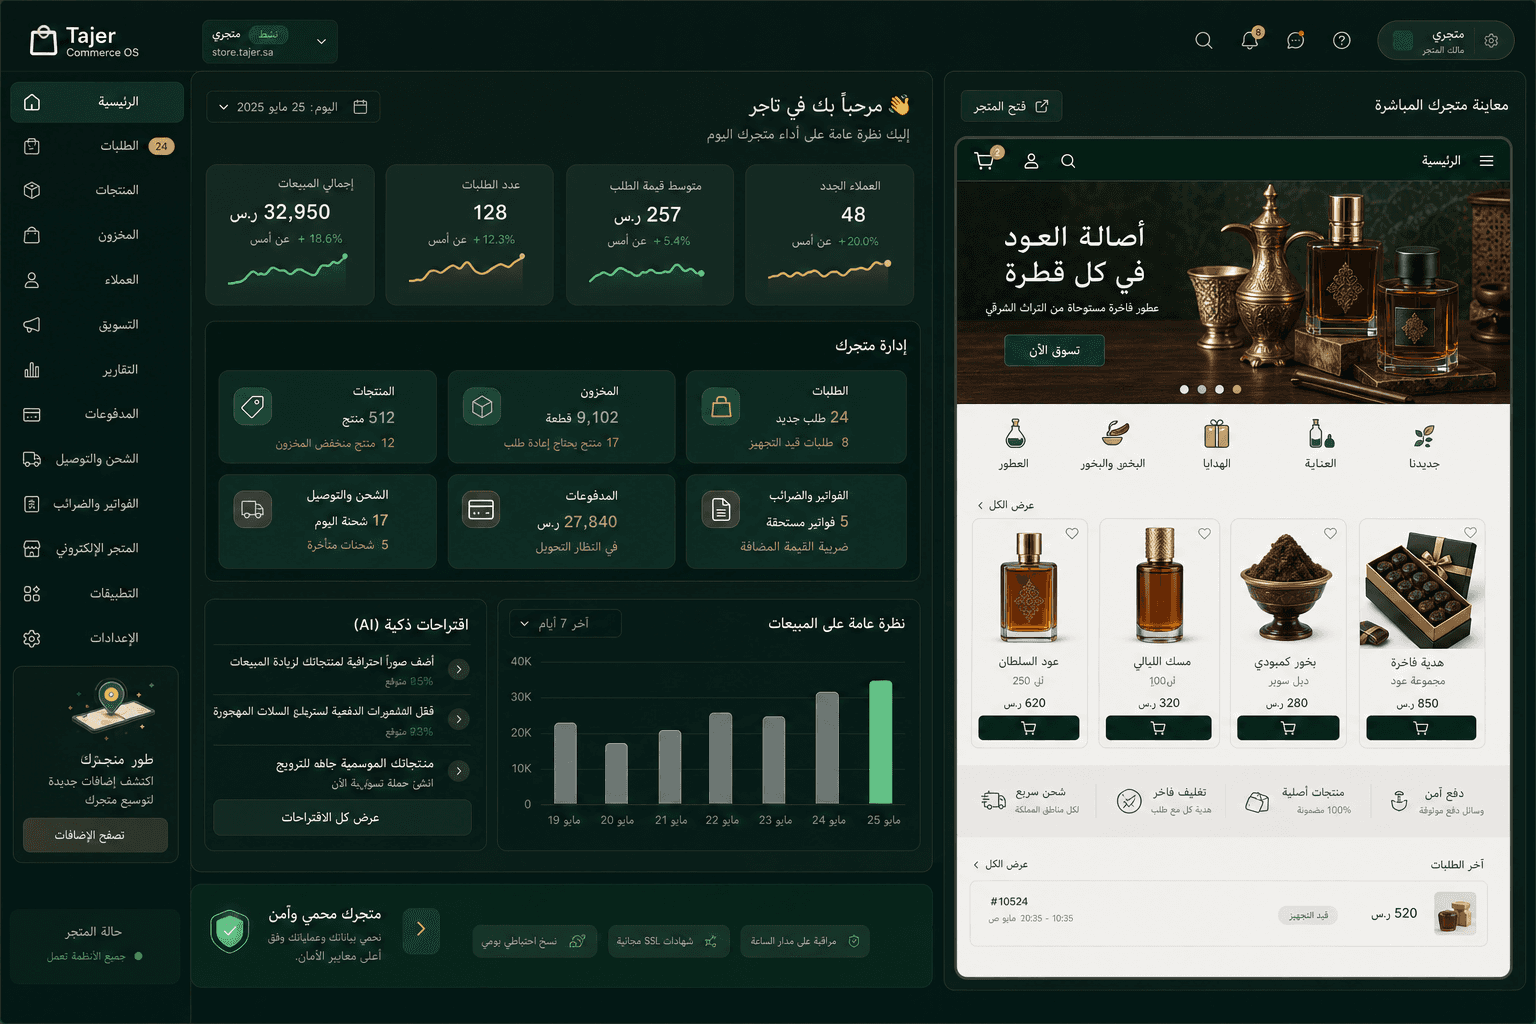Open العملاء in sidebar

(x=97, y=280)
